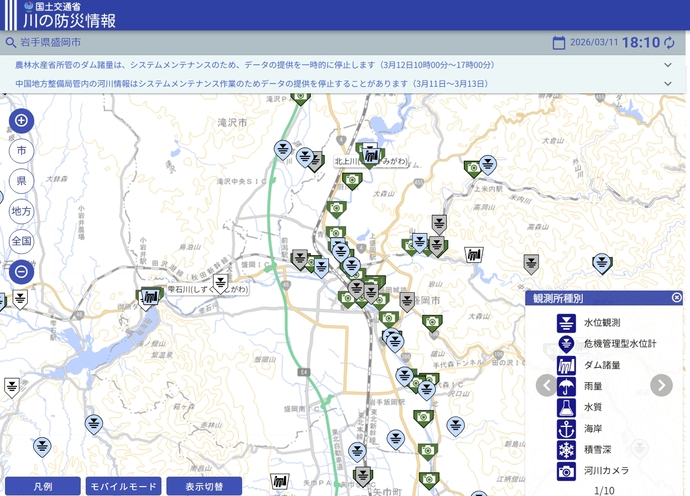This screenshot has width=690, height=496.
Task: Go to next legend page arrow
Action: [x=661, y=385]
